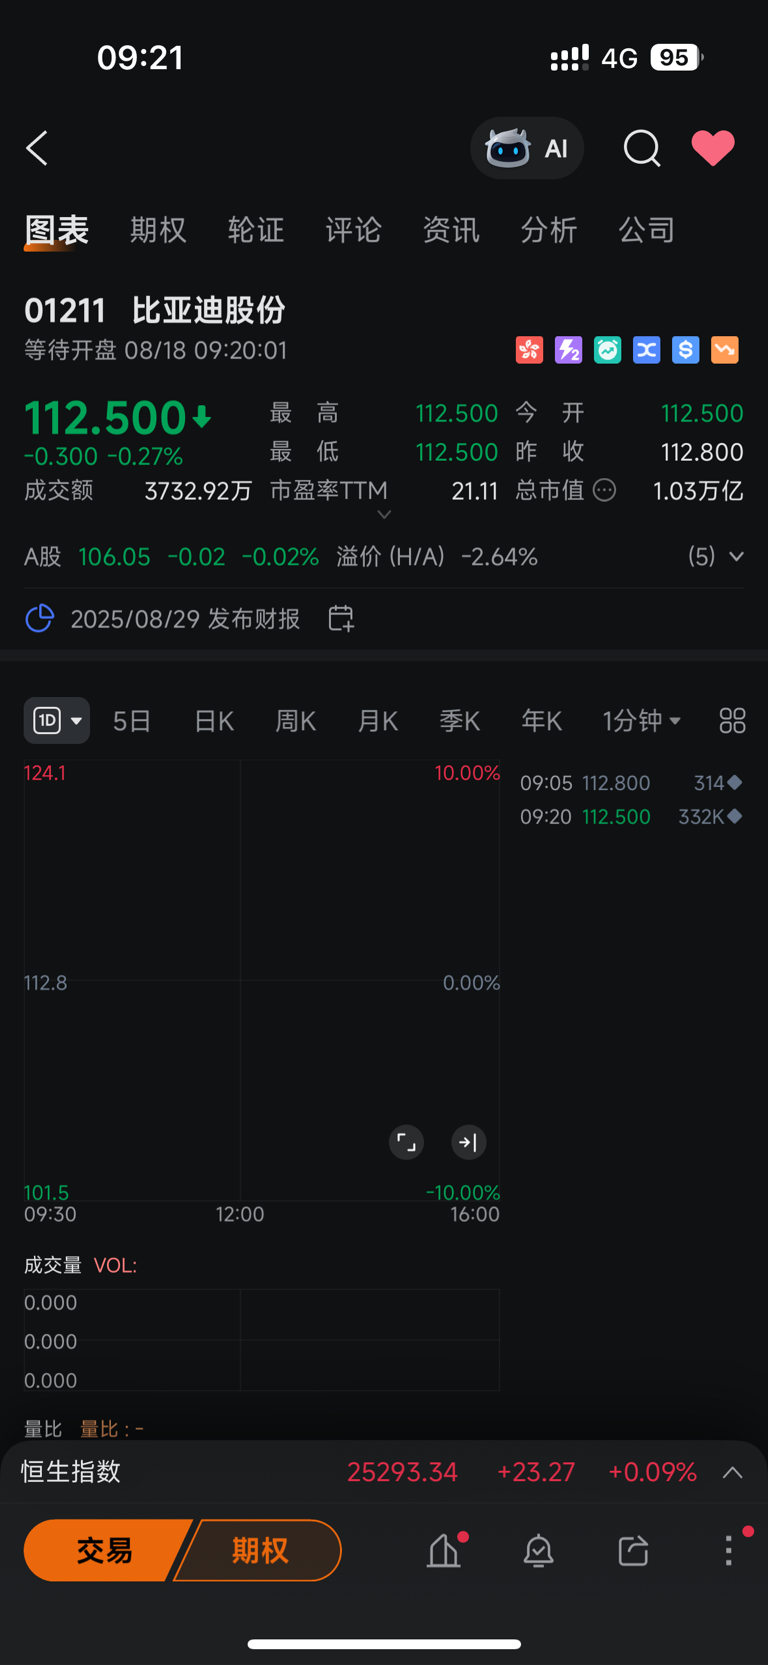The width and height of the screenshot is (769, 1665).
Task: Open search with the magnifier icon
Action: click(x=642, y=148)
